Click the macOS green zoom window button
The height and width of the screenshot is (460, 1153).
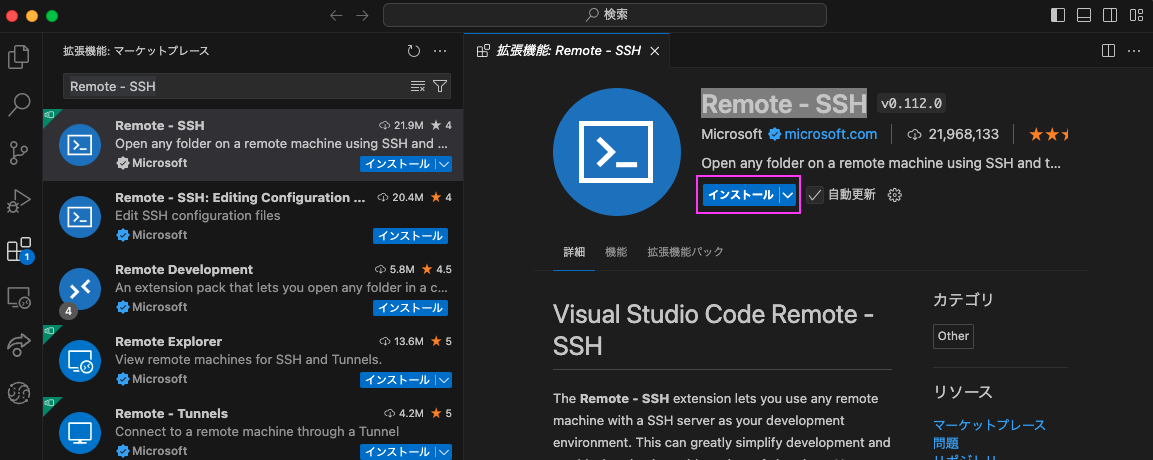pos(51,15)
